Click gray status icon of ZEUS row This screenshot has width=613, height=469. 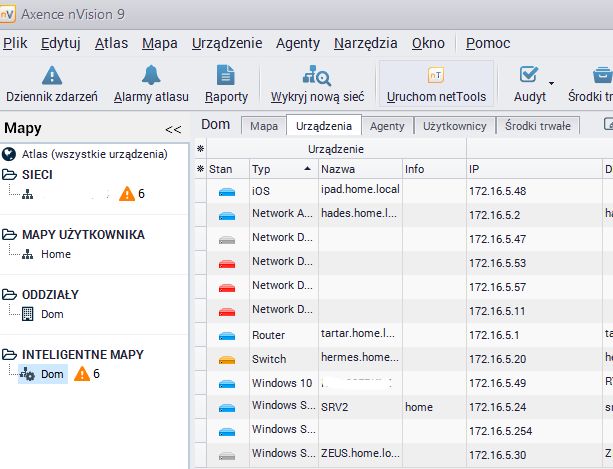227,455
